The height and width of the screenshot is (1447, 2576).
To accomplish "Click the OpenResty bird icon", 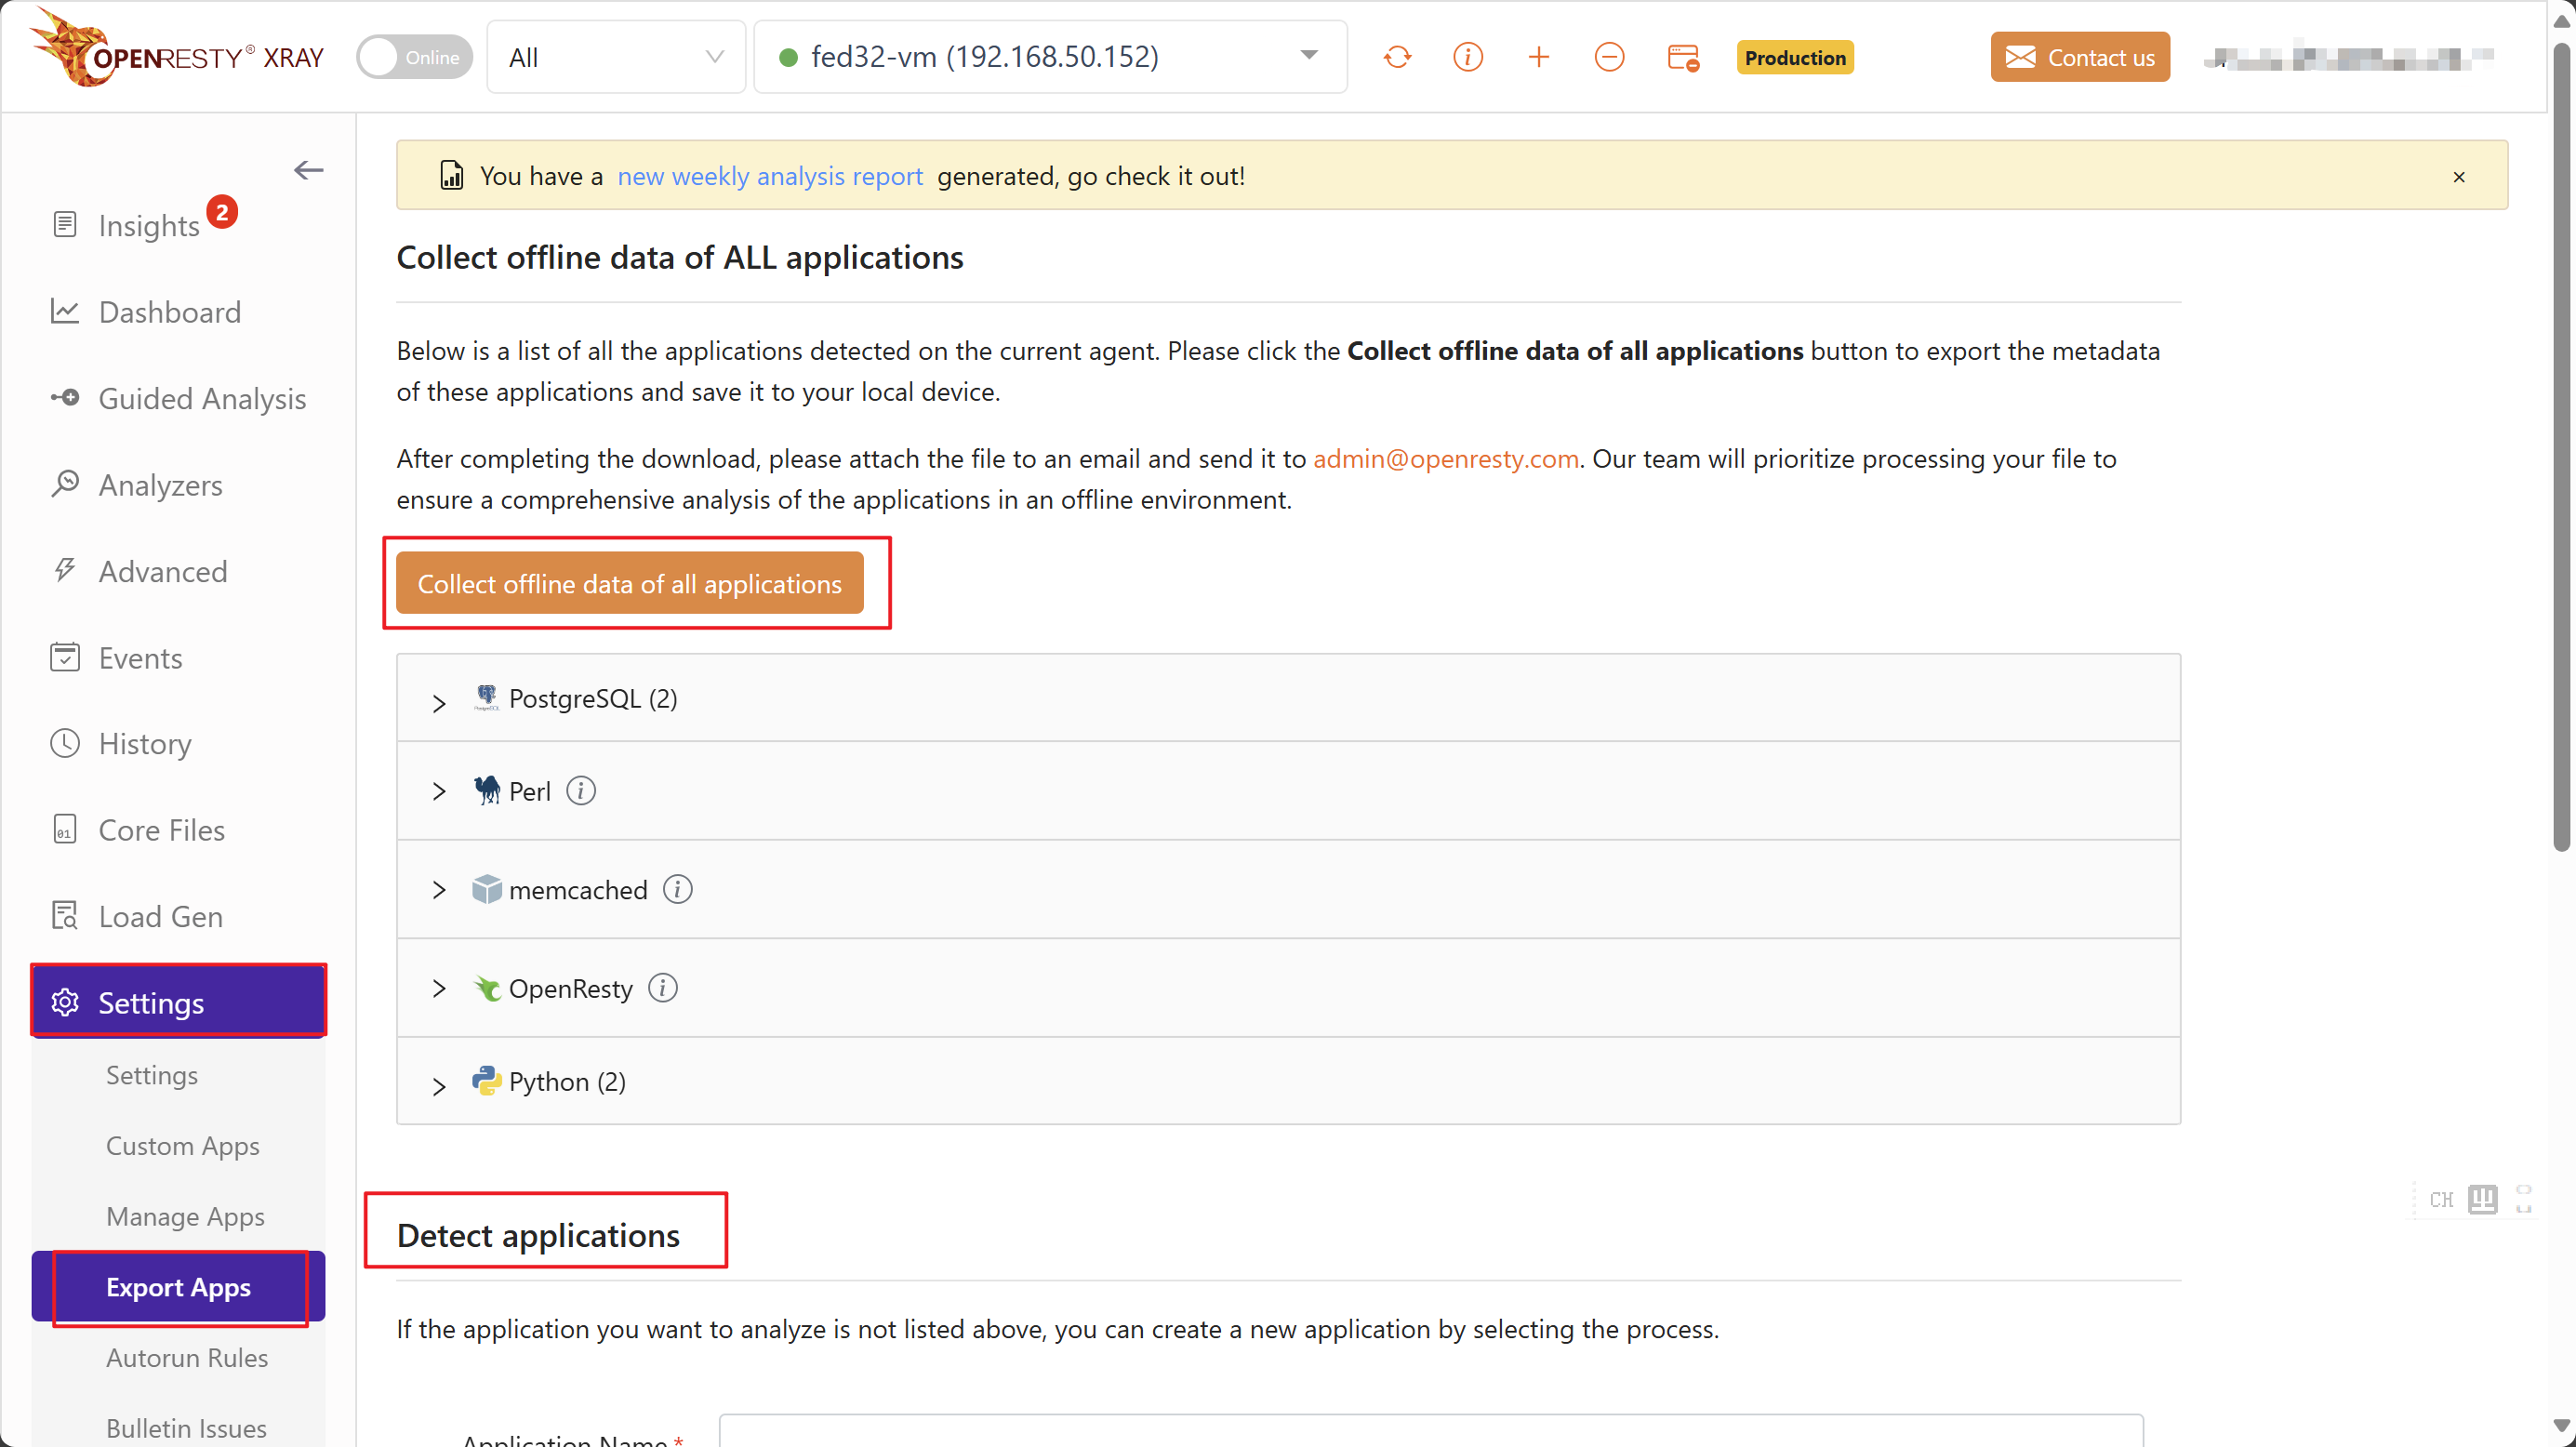I will click(x=486, y=987).
